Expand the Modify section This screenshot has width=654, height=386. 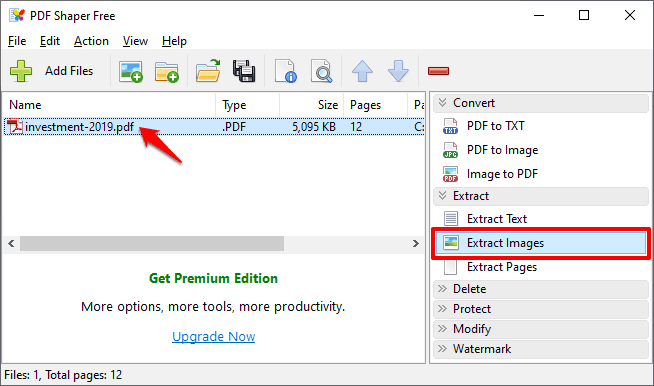pos(541,329)
